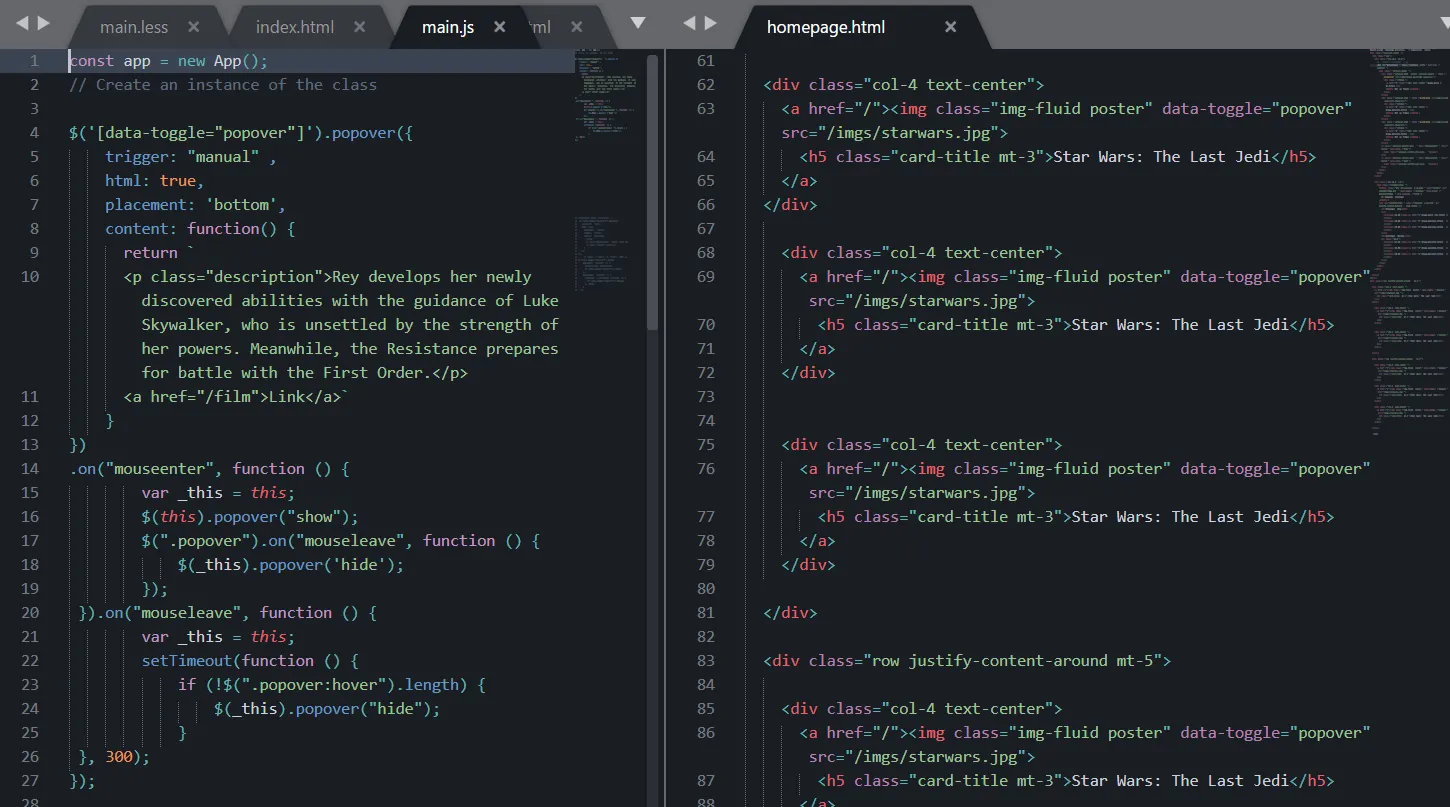
Task: Click the line "placement: 'bottom',"
Action: (196, 205)
